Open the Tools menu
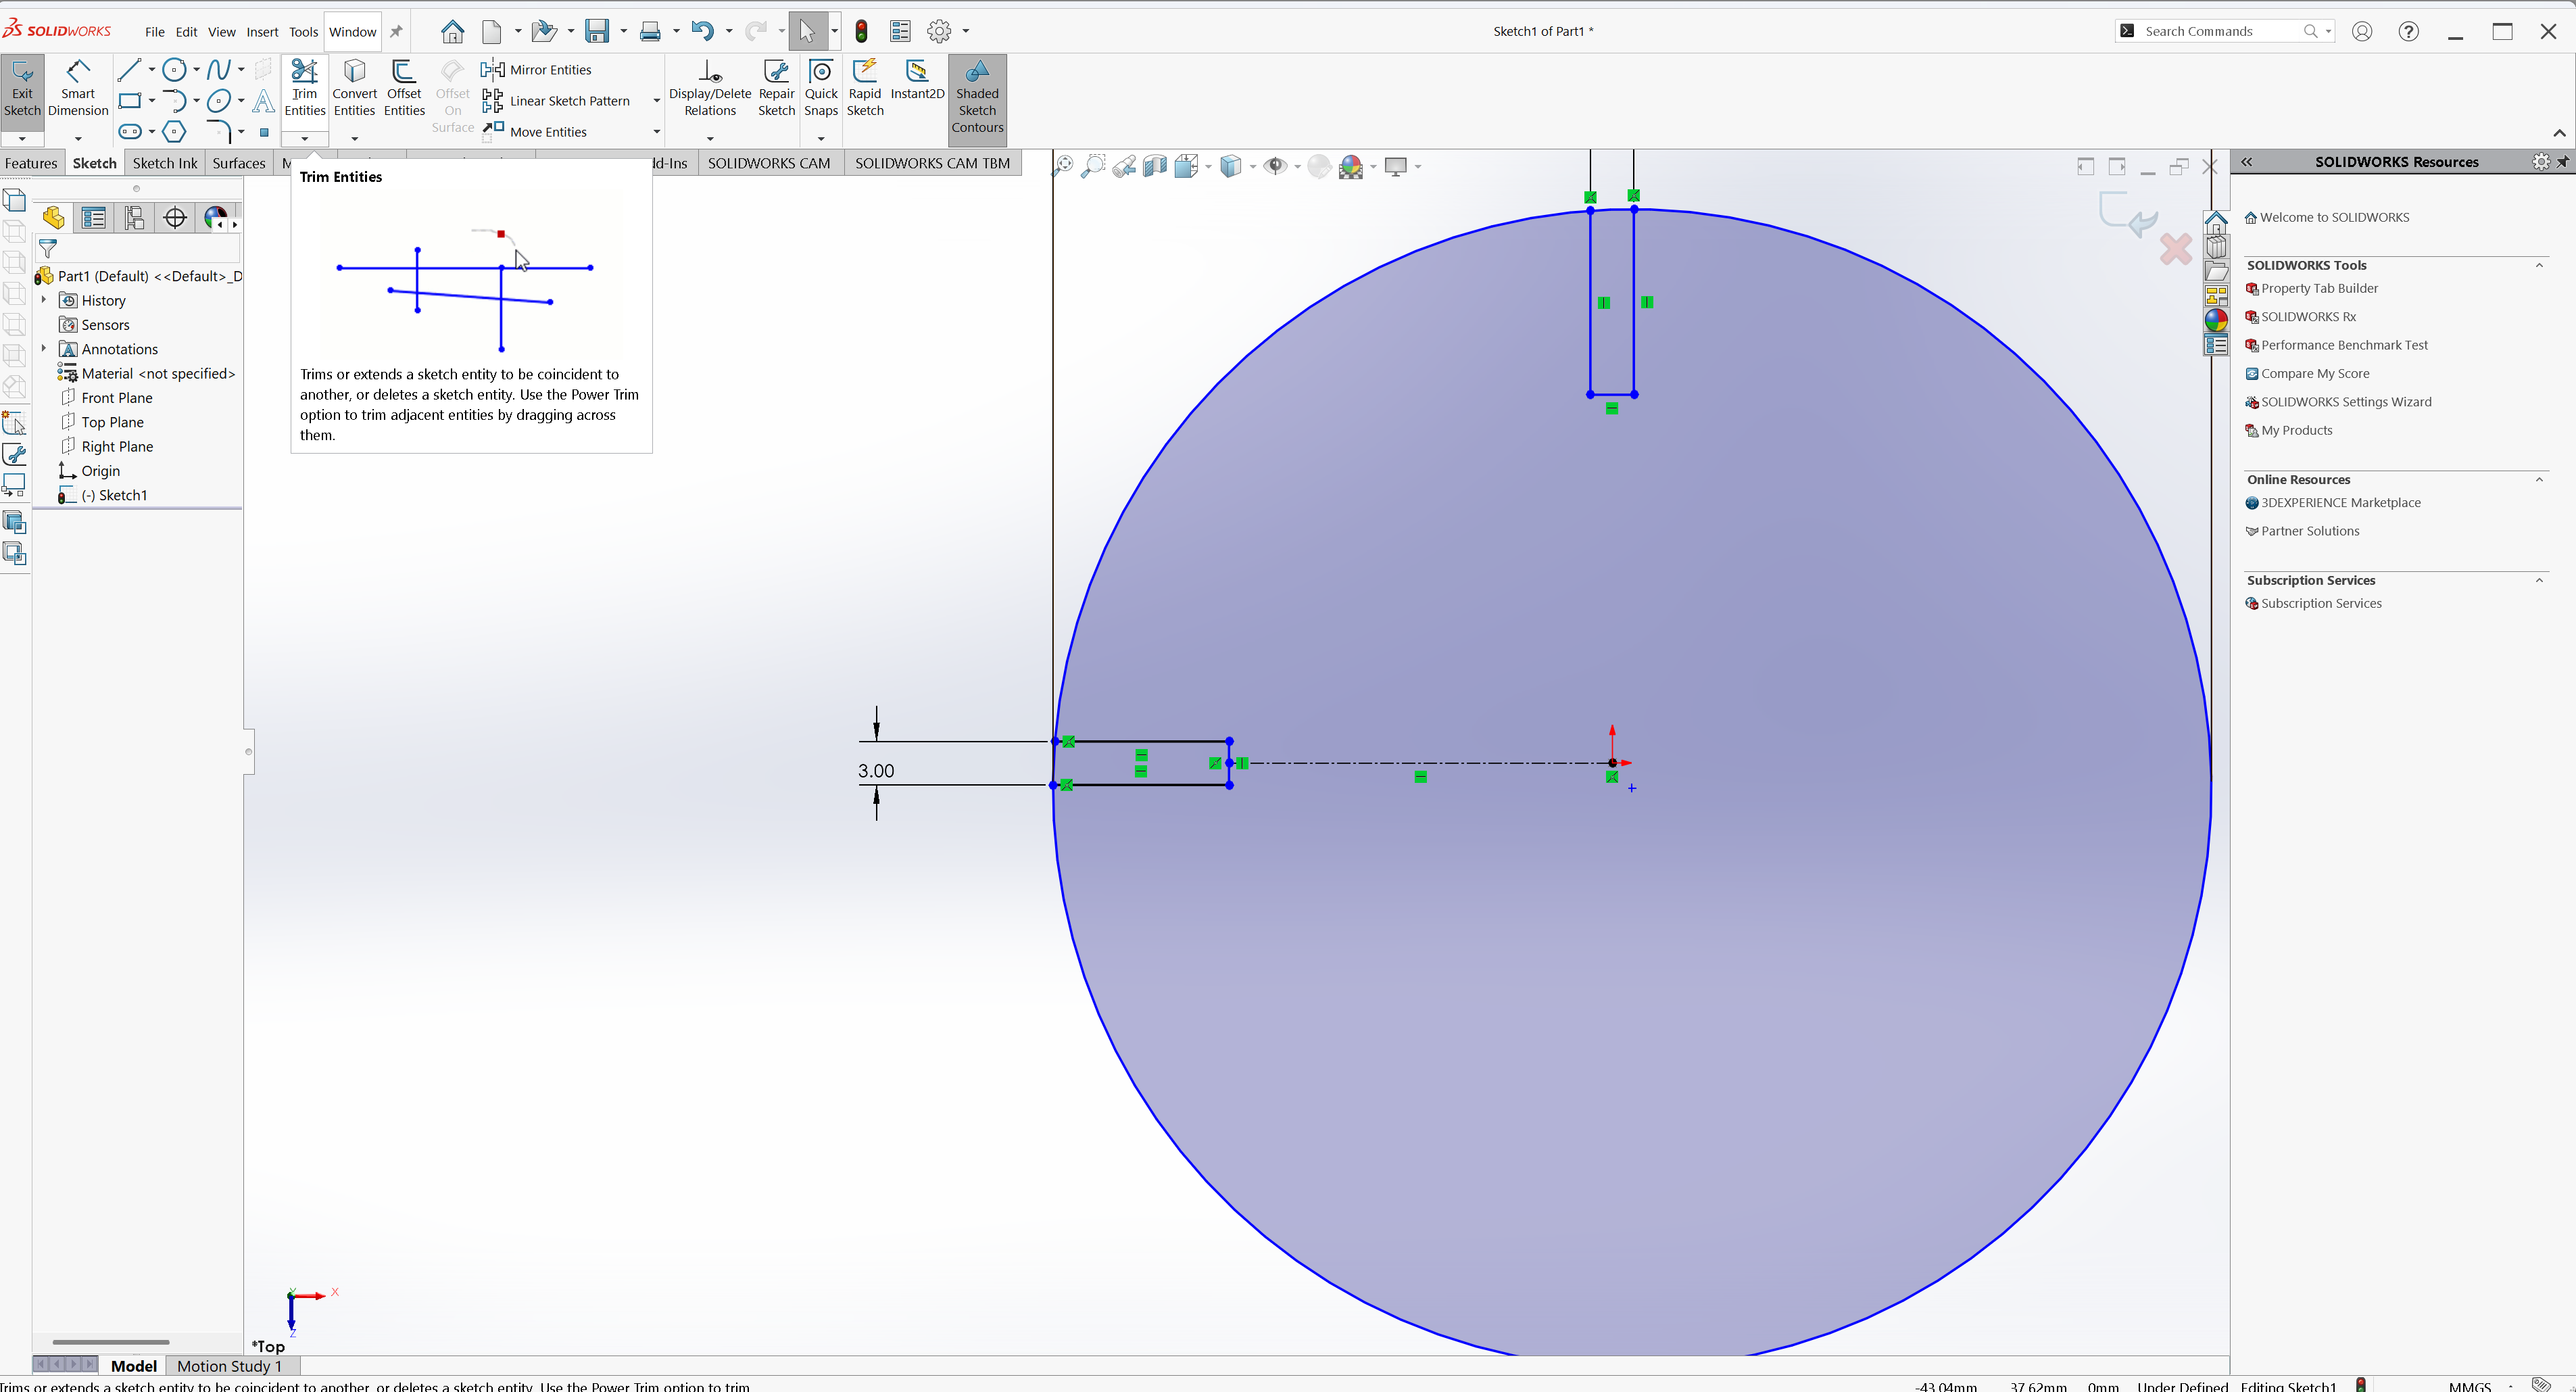The height and width of the screenshot is (1392, 2576). 303,32
